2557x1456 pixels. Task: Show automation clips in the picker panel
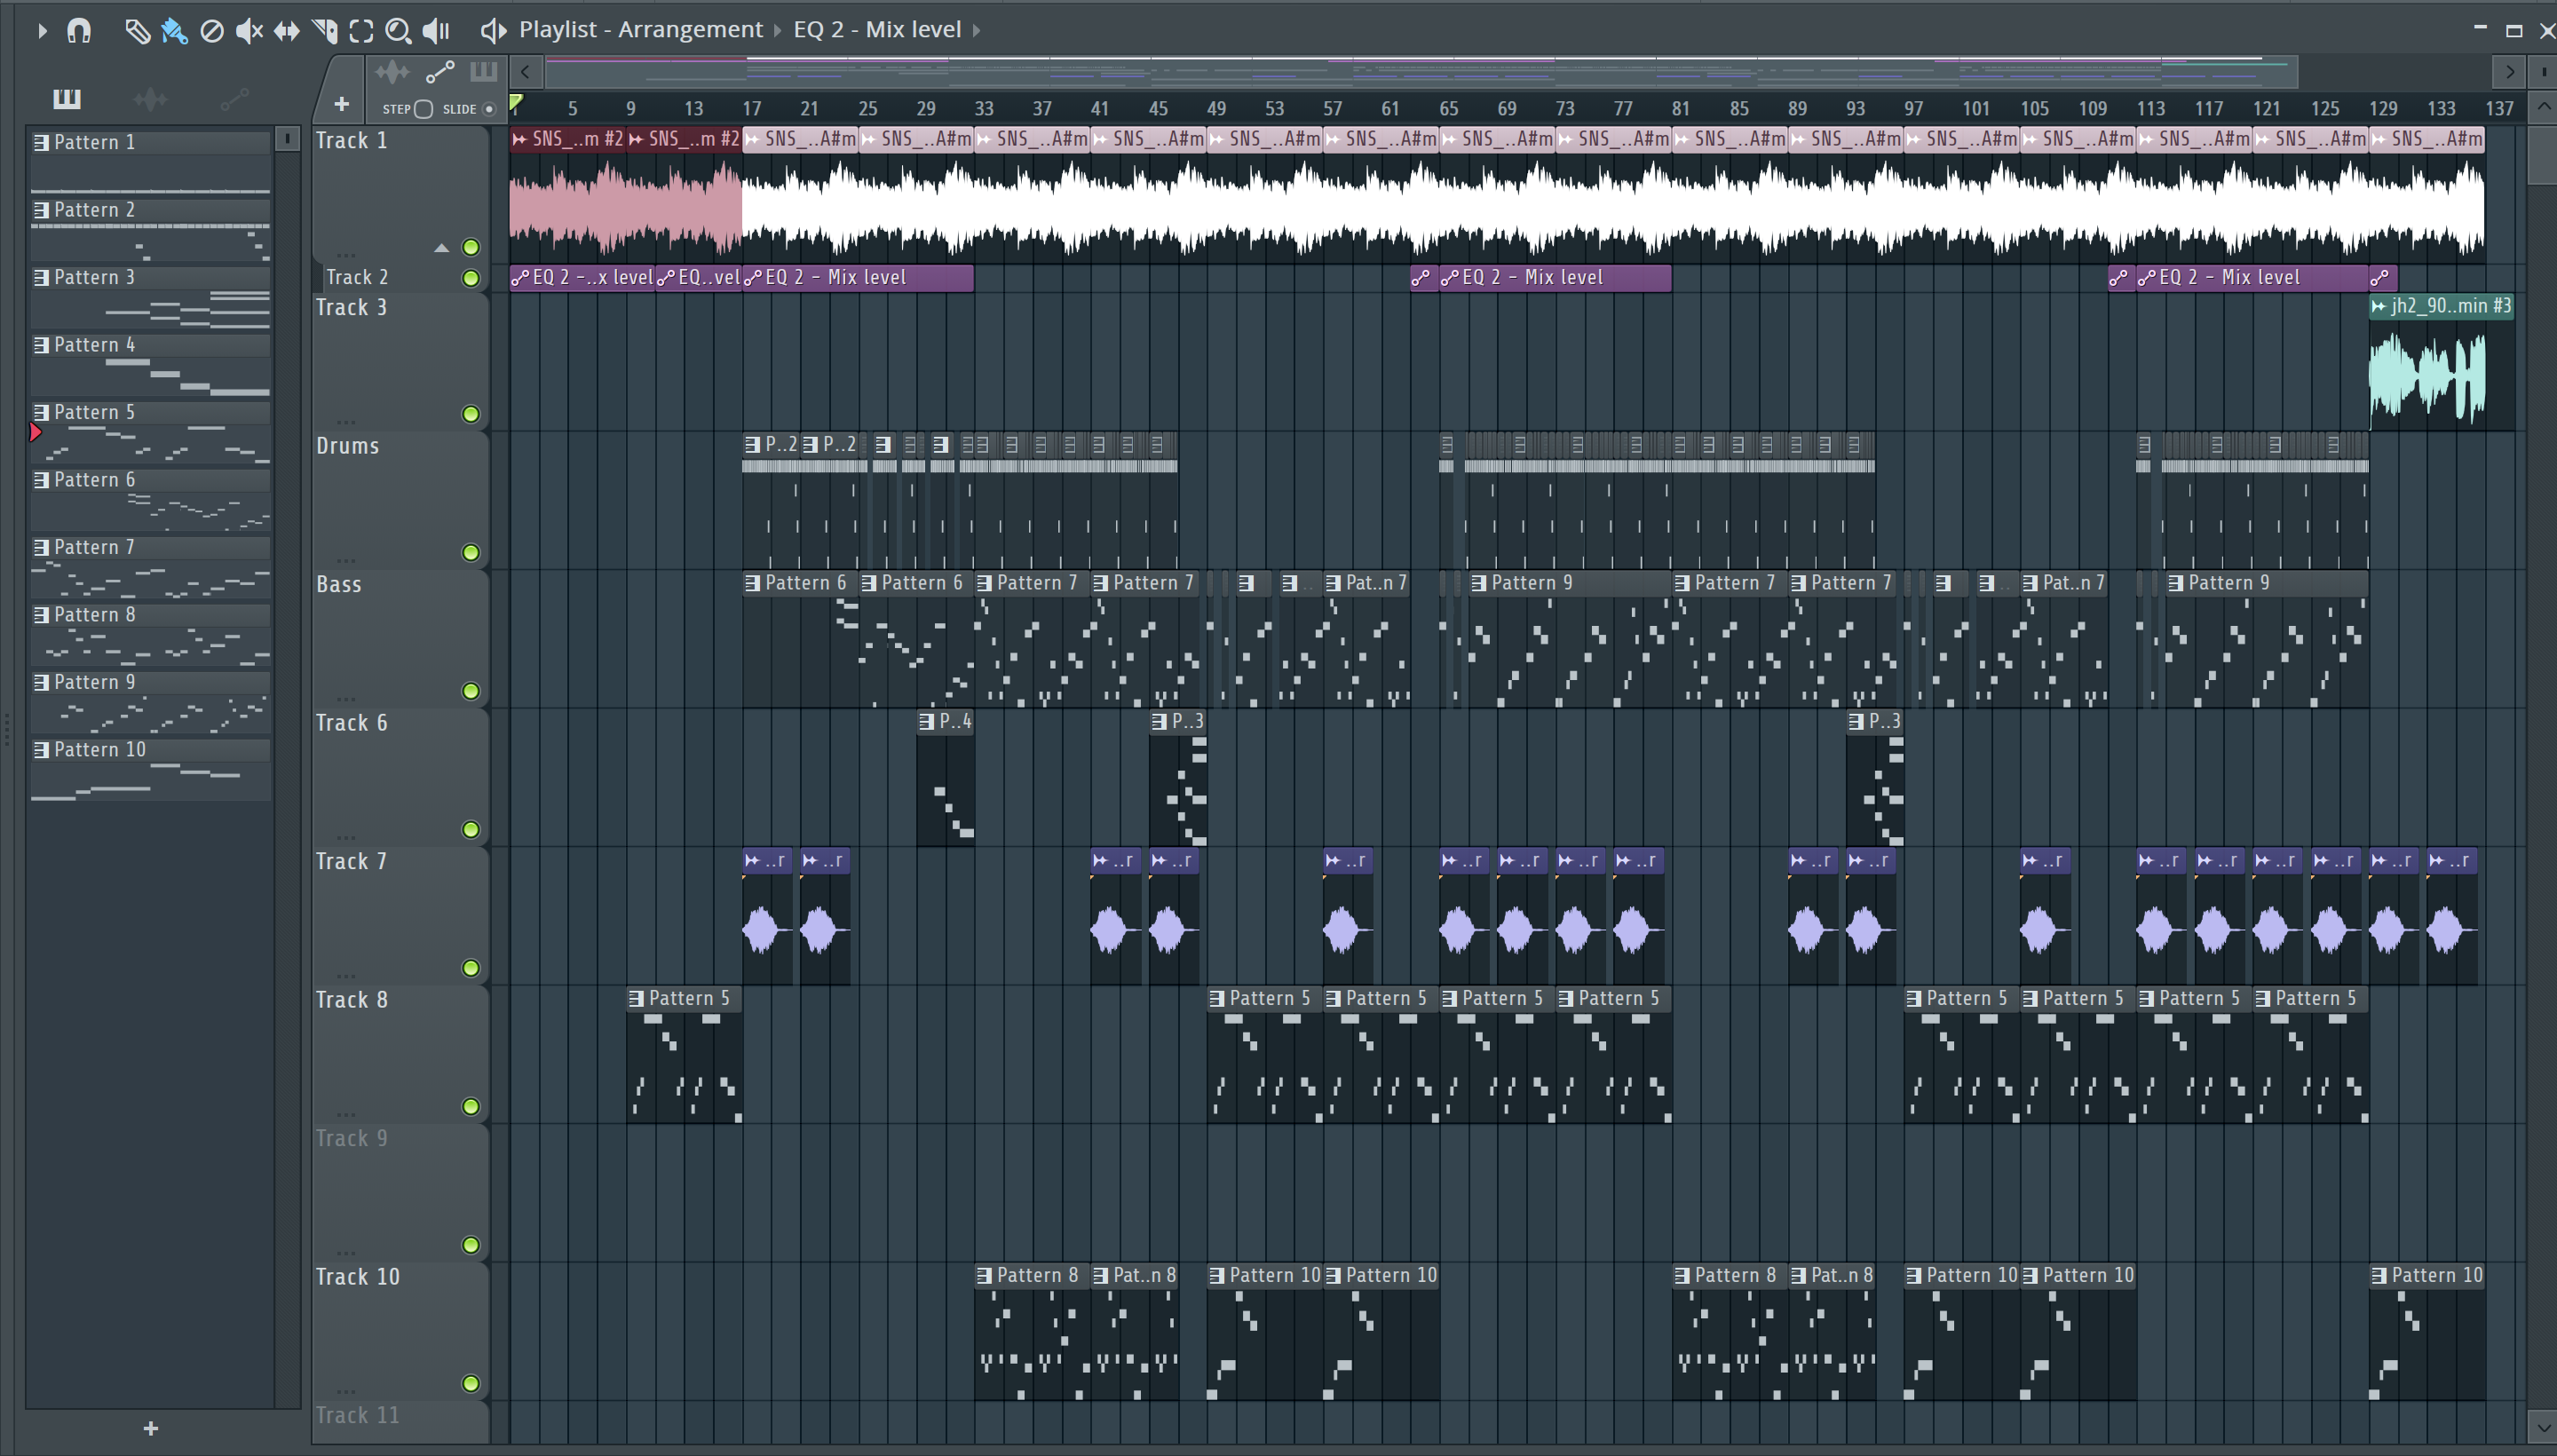click(234, 98)
